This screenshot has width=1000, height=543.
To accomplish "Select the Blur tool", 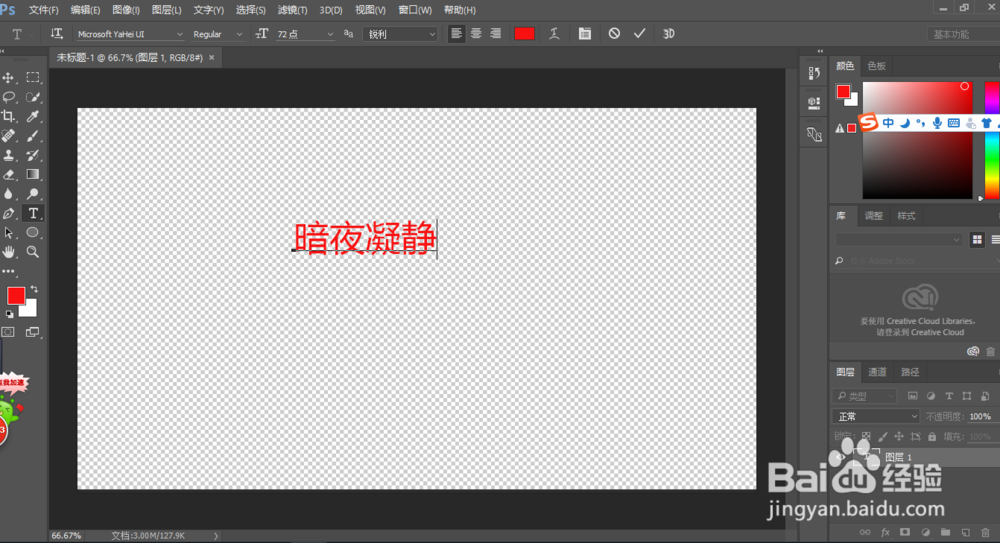I will [8, 193].
